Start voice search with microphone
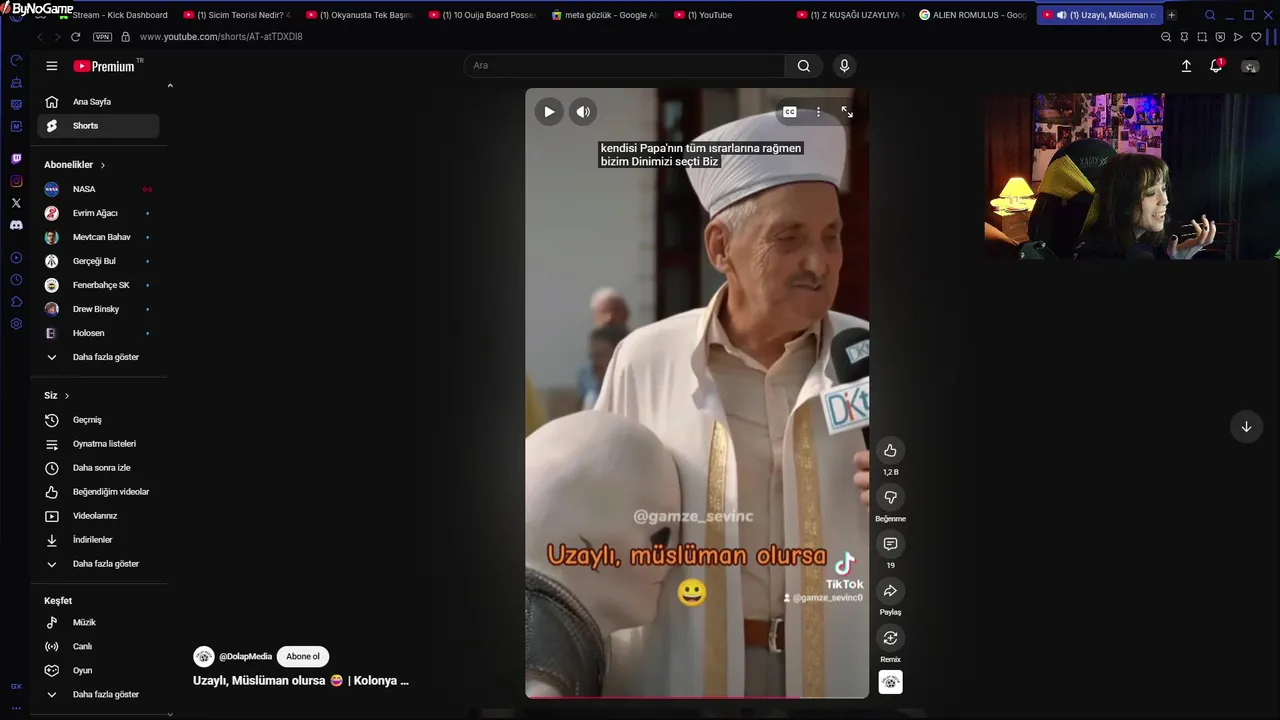1280x720 pixels. pos(844,66)
